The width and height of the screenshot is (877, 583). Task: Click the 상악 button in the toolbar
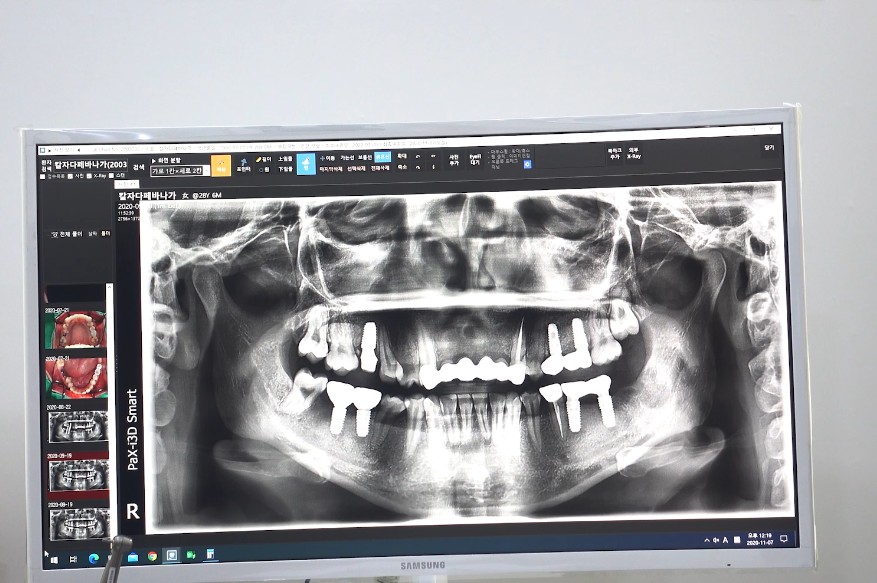pos(285,159)
